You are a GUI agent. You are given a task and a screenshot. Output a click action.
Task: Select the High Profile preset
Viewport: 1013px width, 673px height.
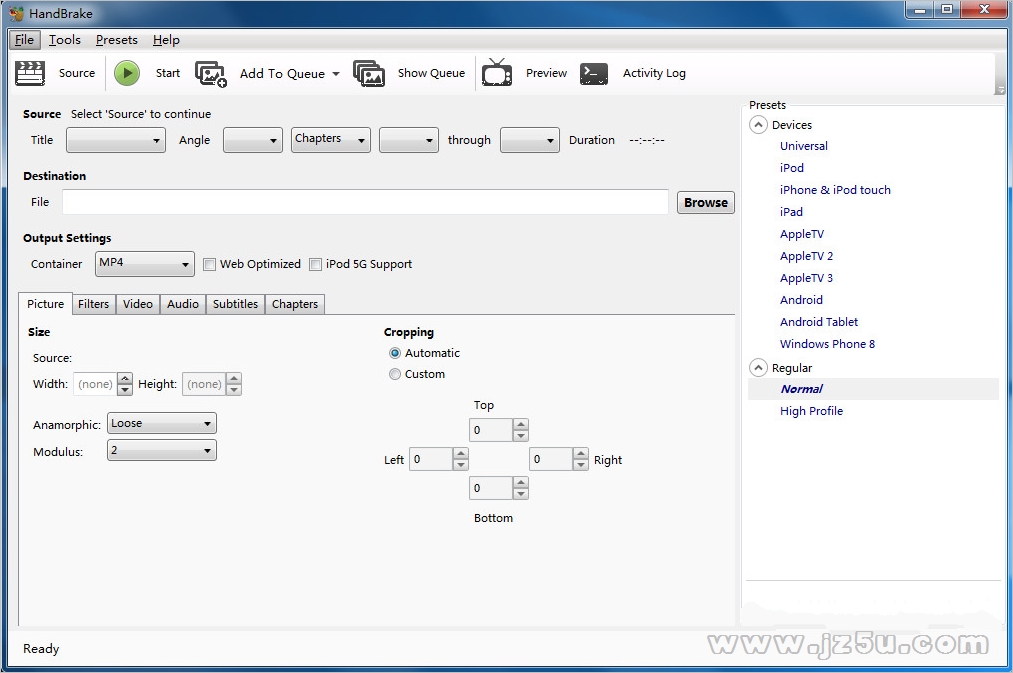point(811,411)
